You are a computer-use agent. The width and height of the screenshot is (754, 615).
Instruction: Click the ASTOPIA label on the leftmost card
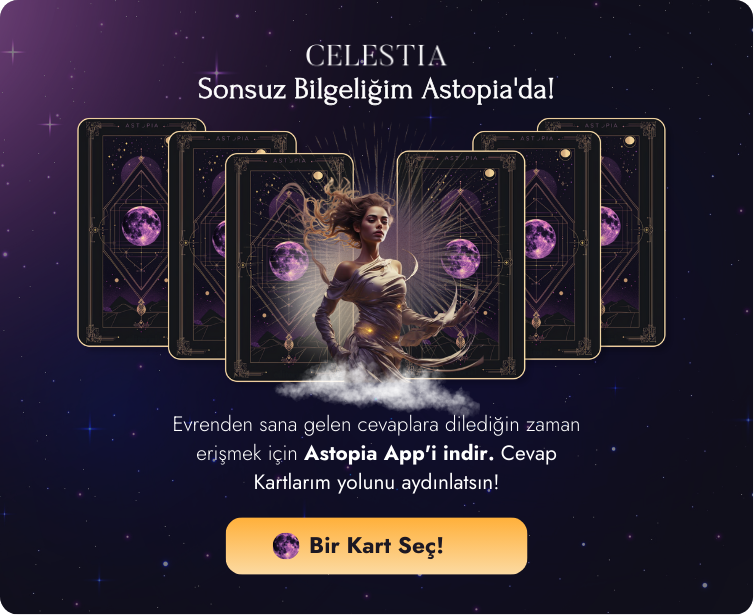(x=141, y=126)
